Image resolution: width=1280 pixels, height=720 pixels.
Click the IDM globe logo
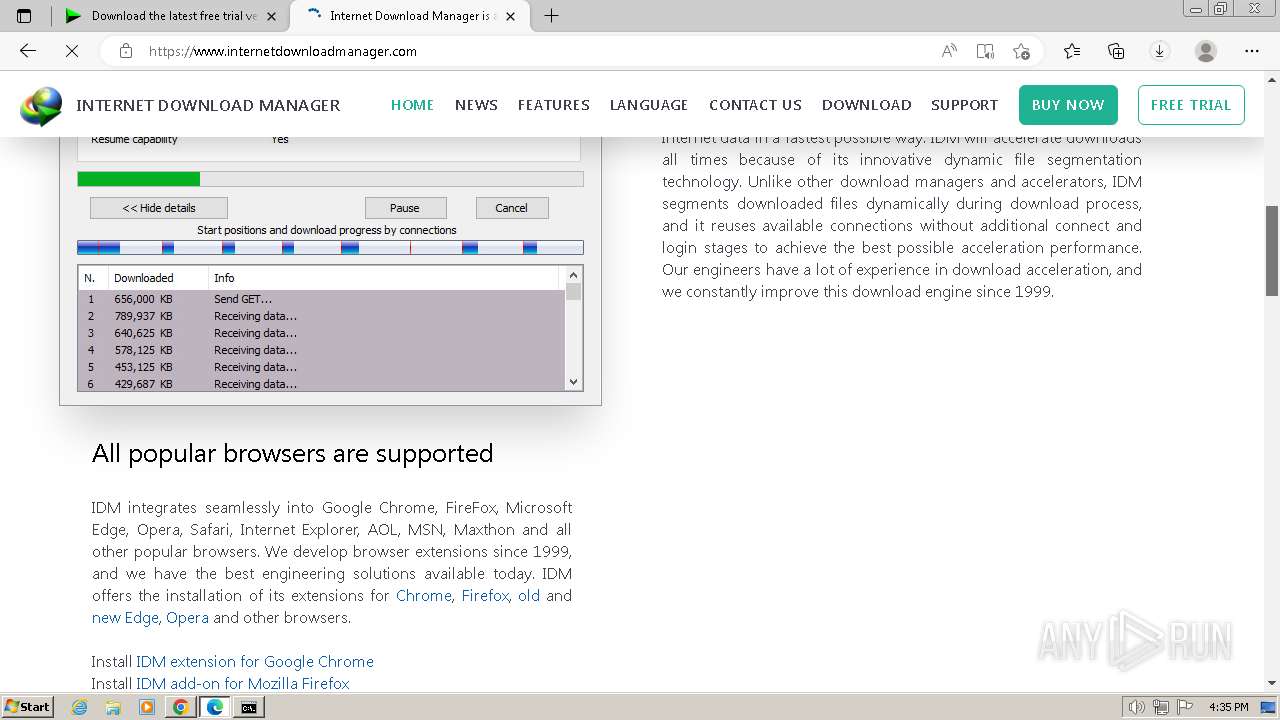point(41,106)
